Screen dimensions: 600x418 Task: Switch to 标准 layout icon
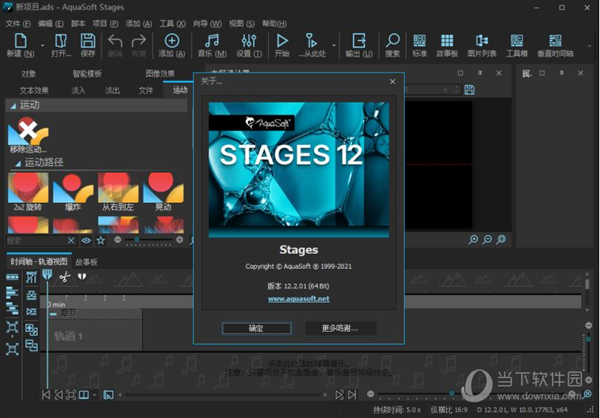pyautogui.click(x=419, y=41)
